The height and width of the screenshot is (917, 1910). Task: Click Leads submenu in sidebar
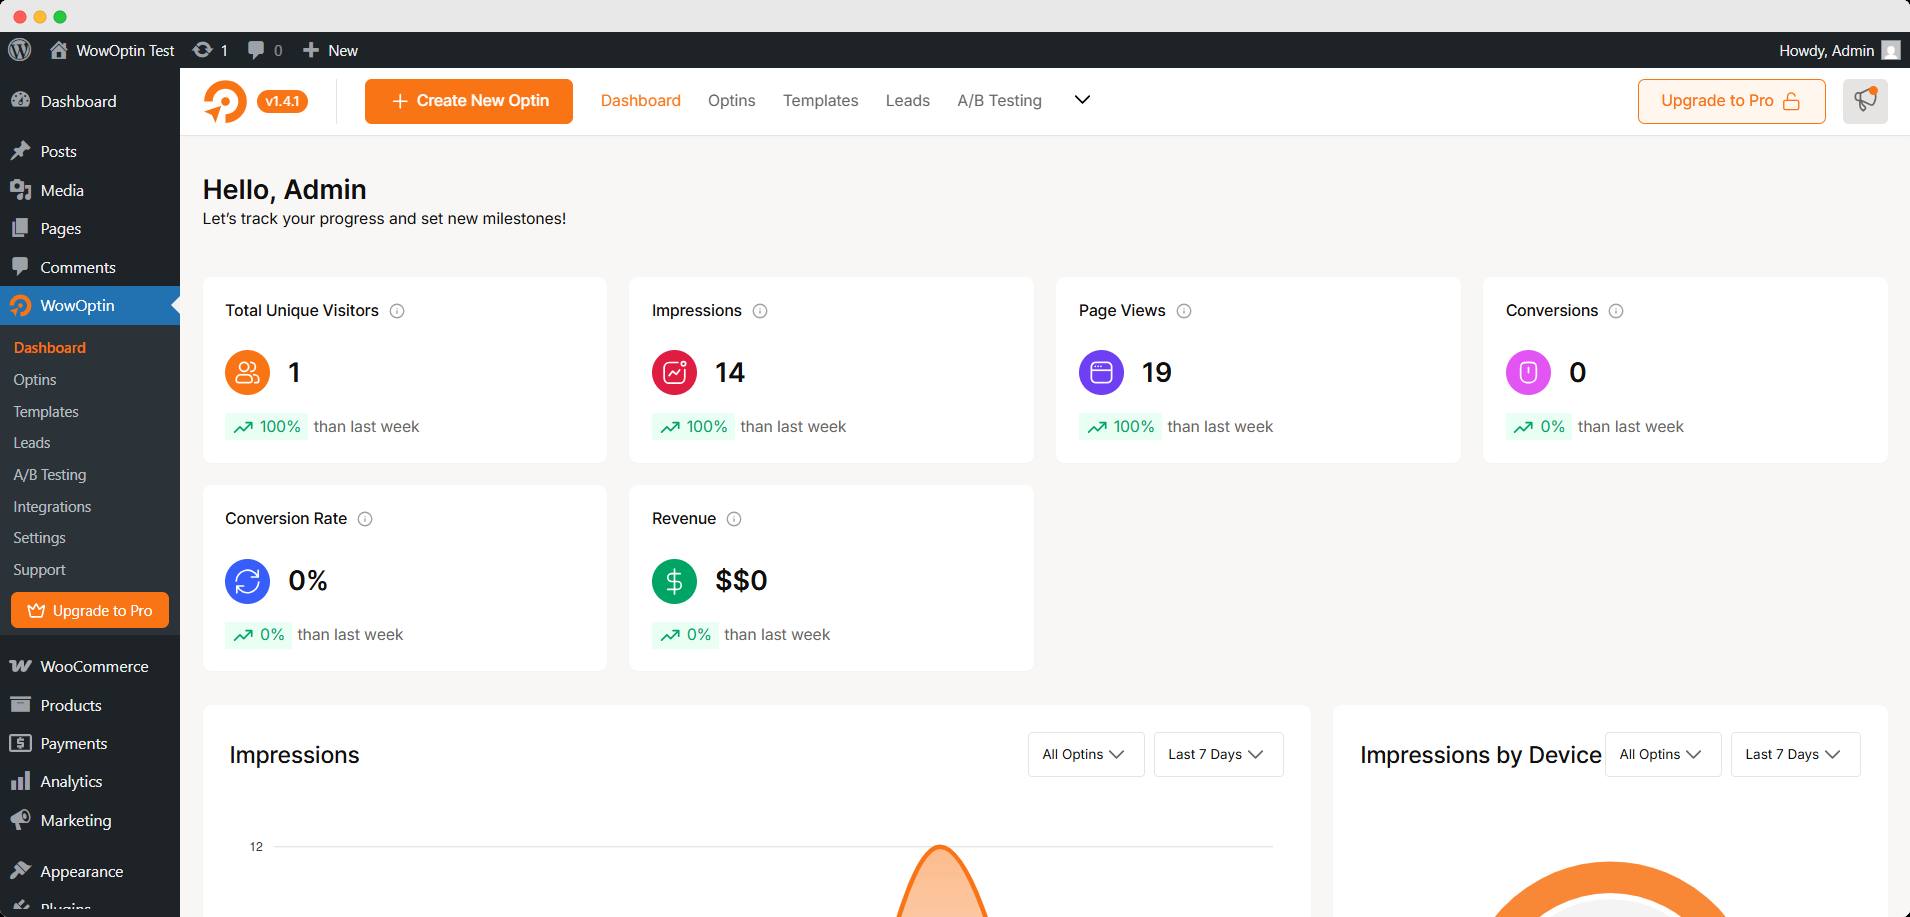pyautogui.click(x=32, y=443)
